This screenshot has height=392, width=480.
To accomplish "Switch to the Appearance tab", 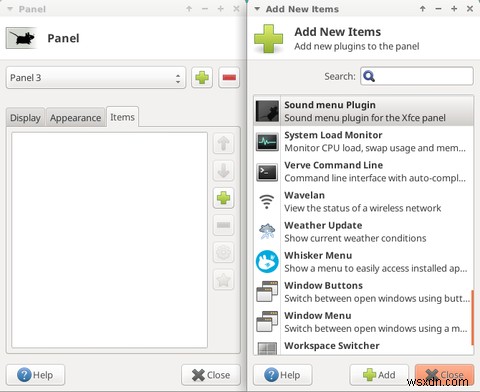I will tap(76, 118).
